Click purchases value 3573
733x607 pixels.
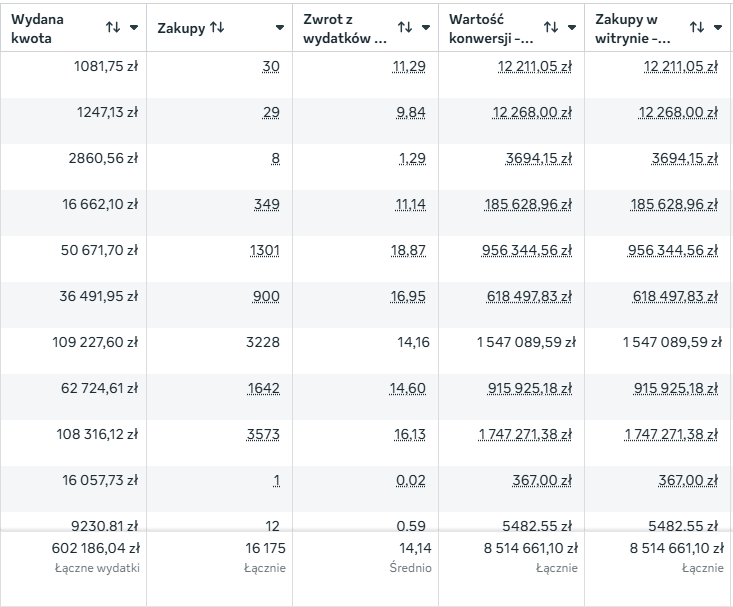tap(264, 434)
